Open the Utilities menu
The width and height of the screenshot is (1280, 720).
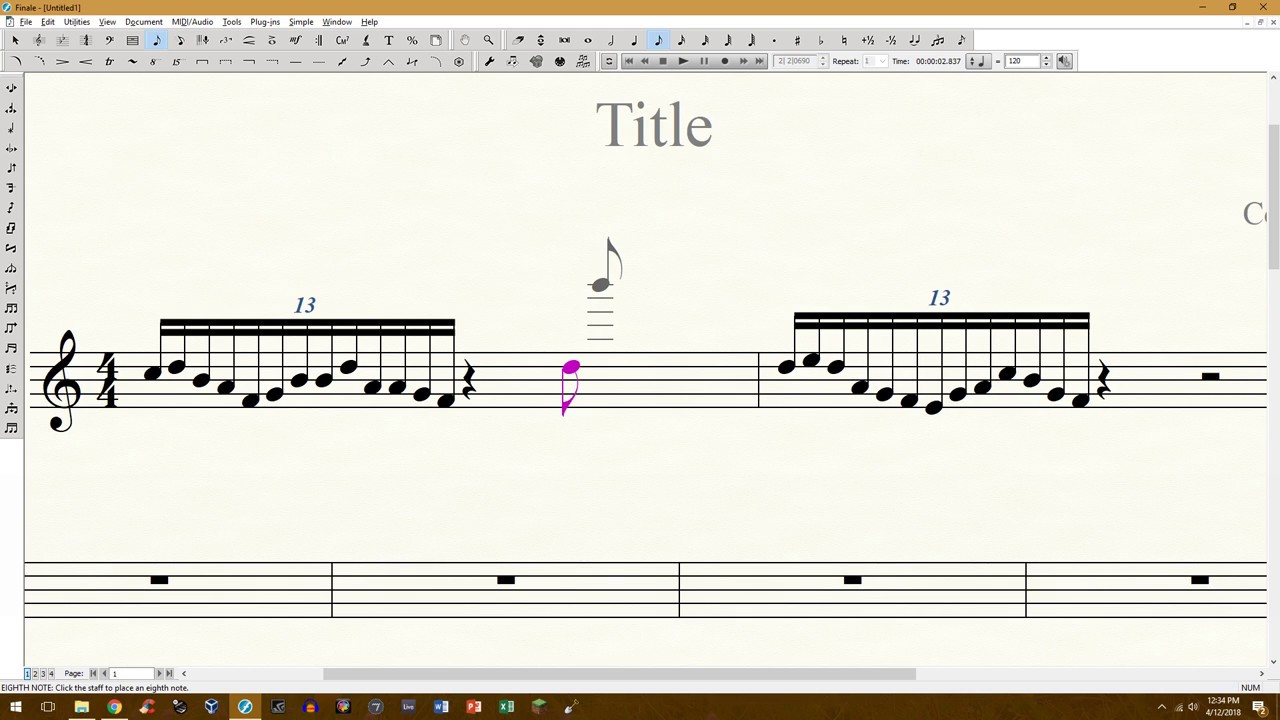(x=77, y=22)
